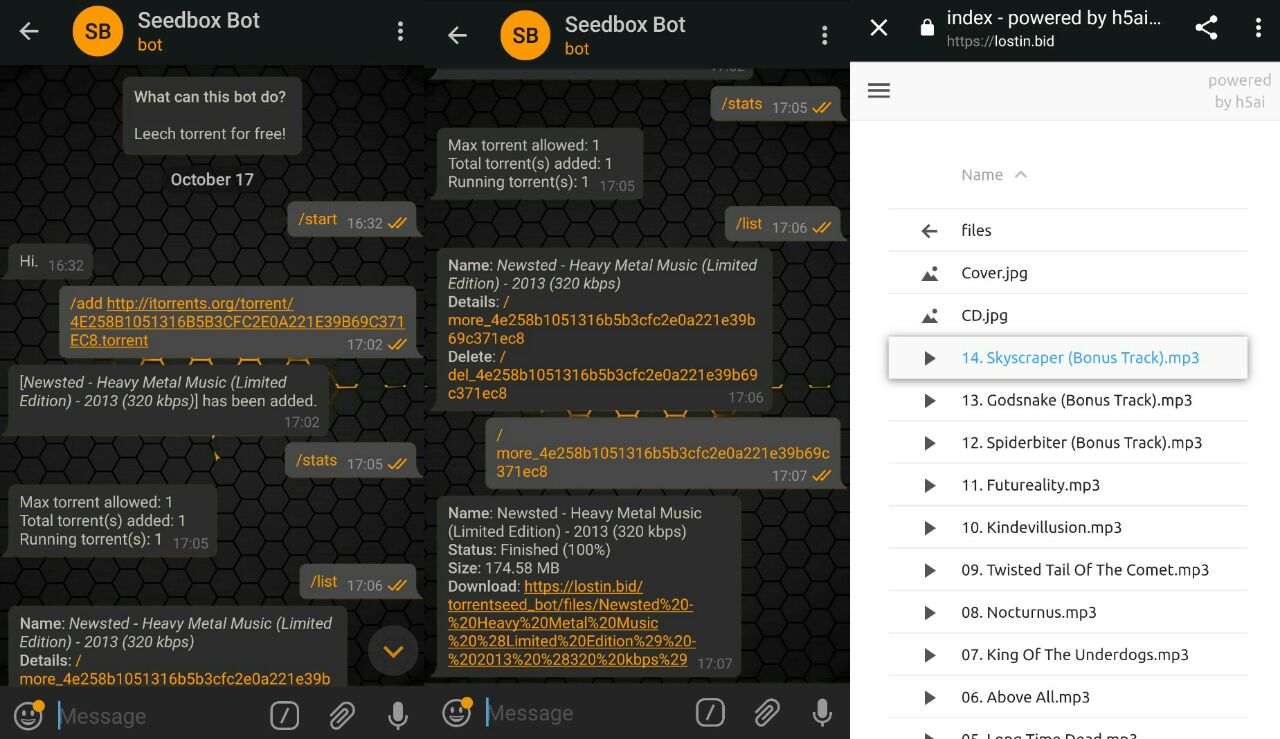
Task: Tap the sent '/start' message
Action: 353,221
